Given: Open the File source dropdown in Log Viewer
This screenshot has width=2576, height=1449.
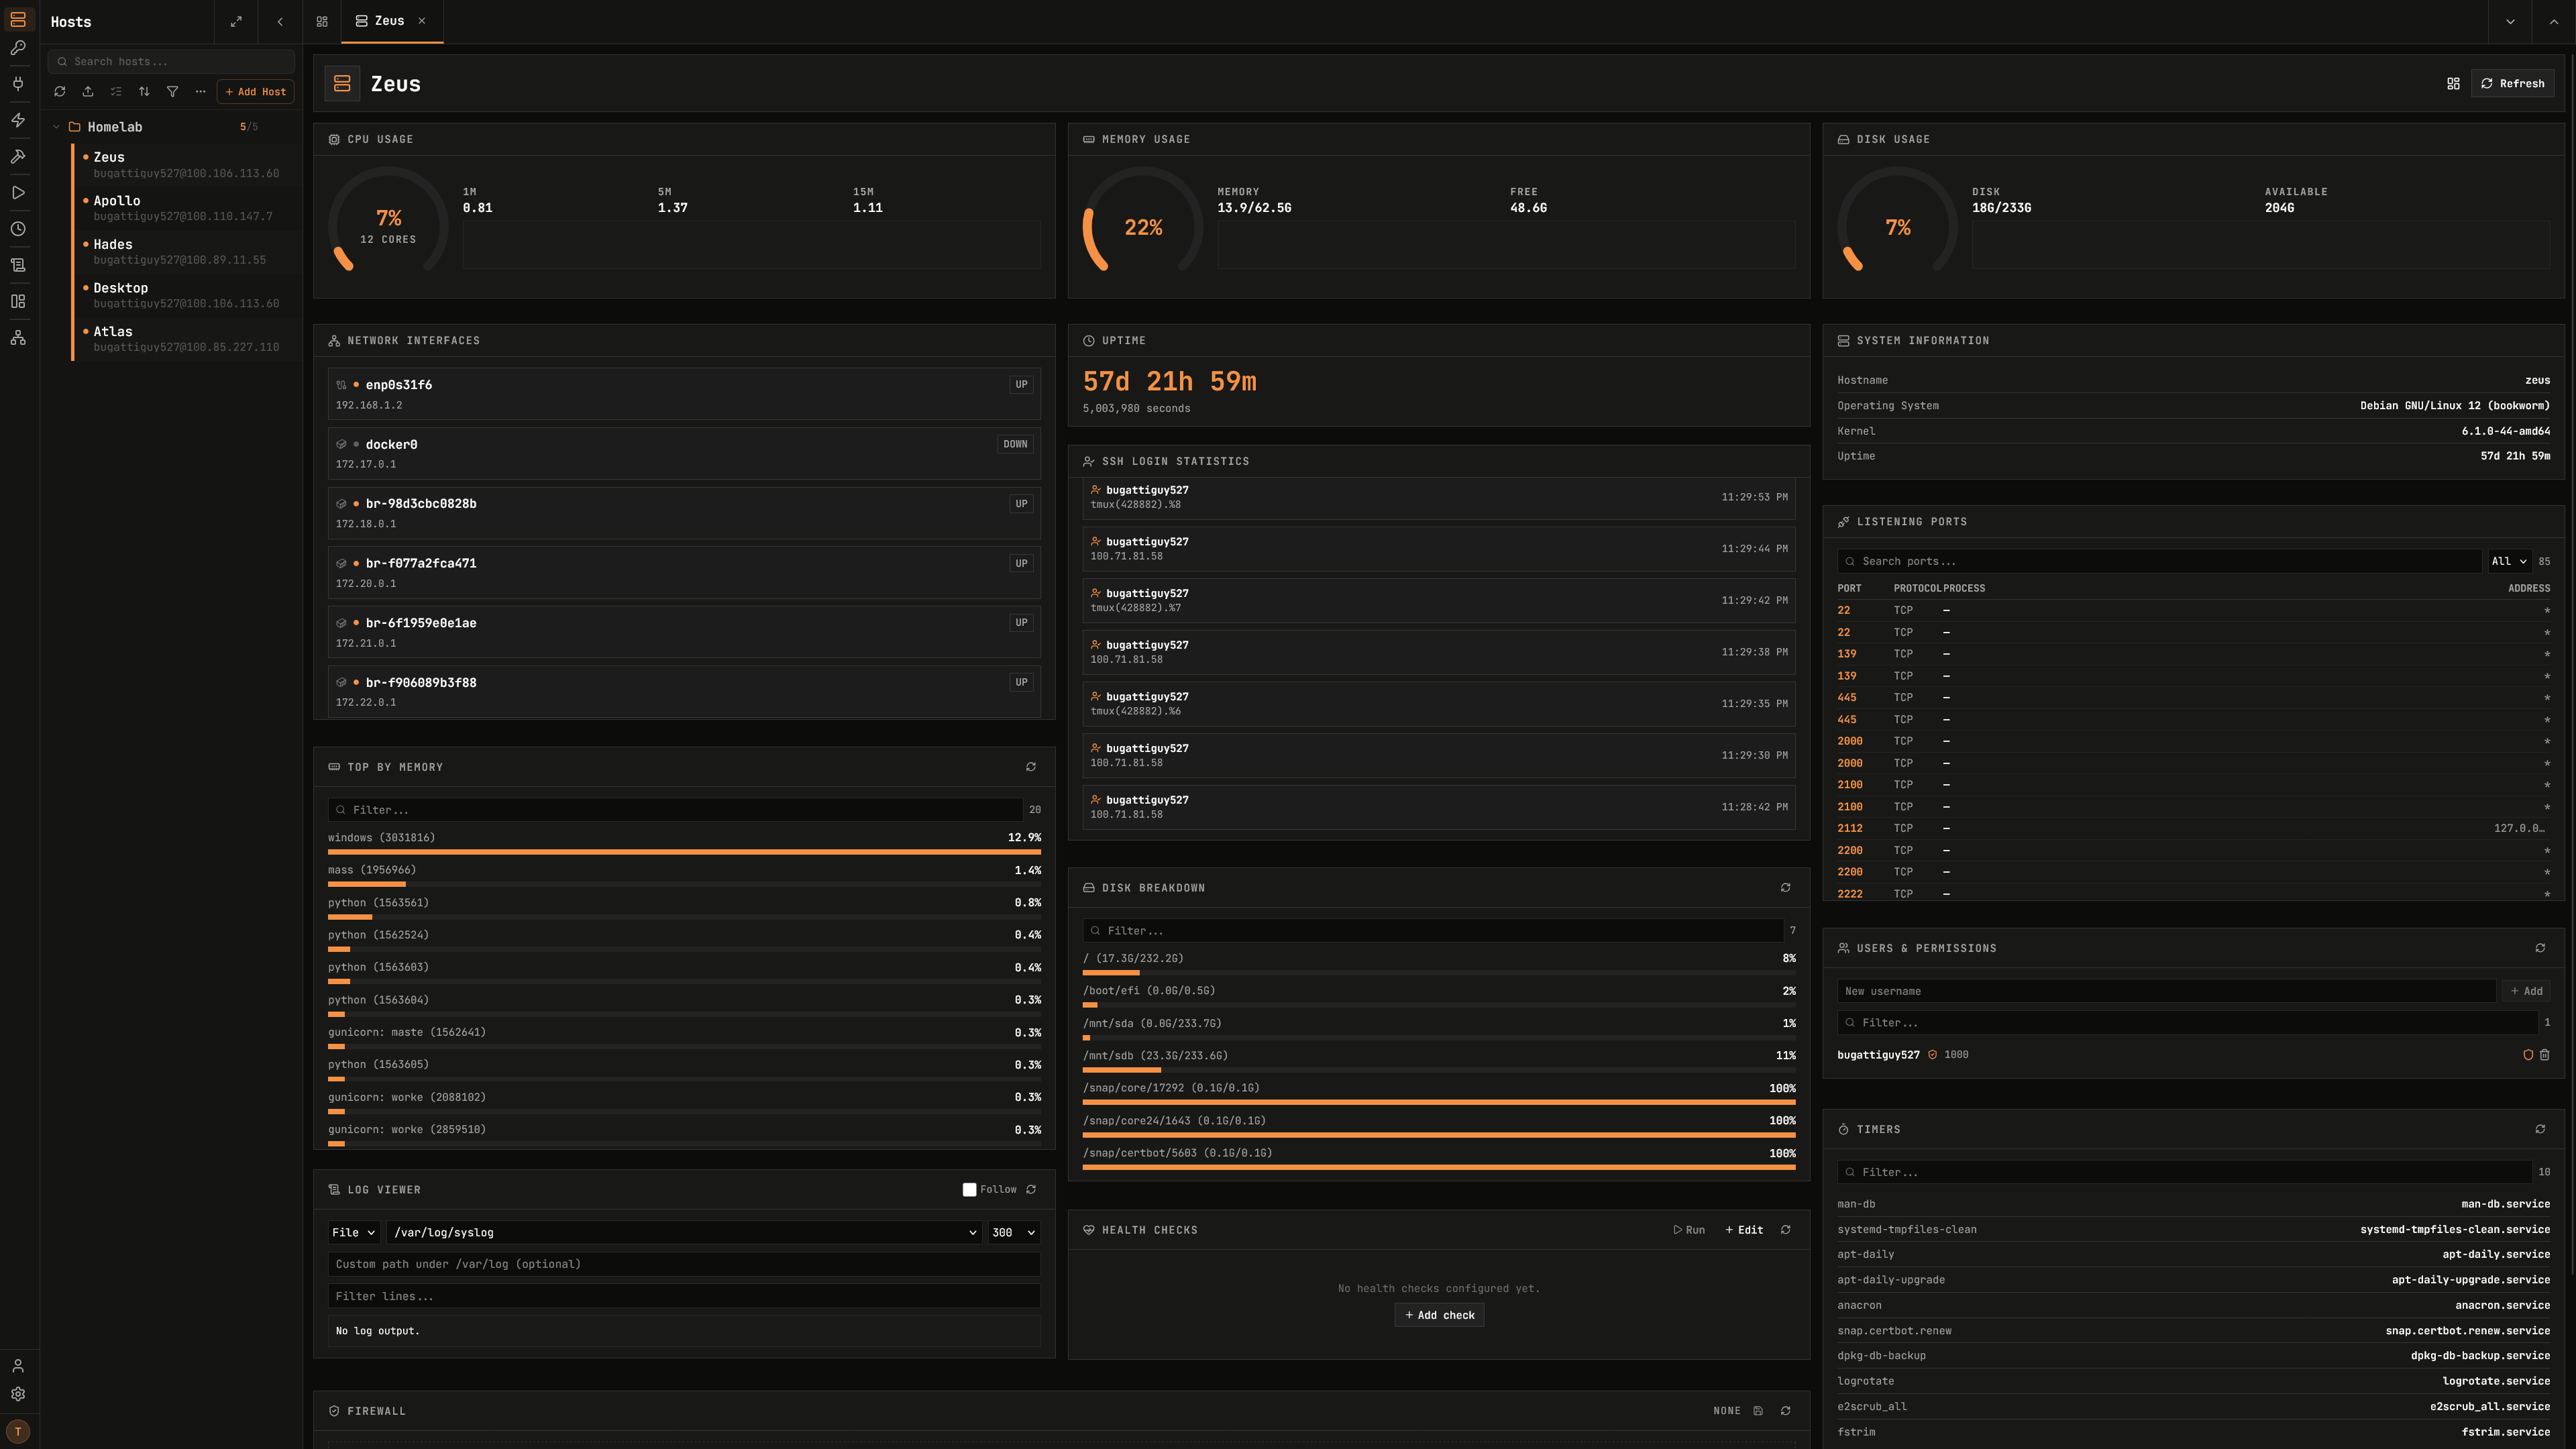Looking at the screenshot, I should click(354, 1233).
